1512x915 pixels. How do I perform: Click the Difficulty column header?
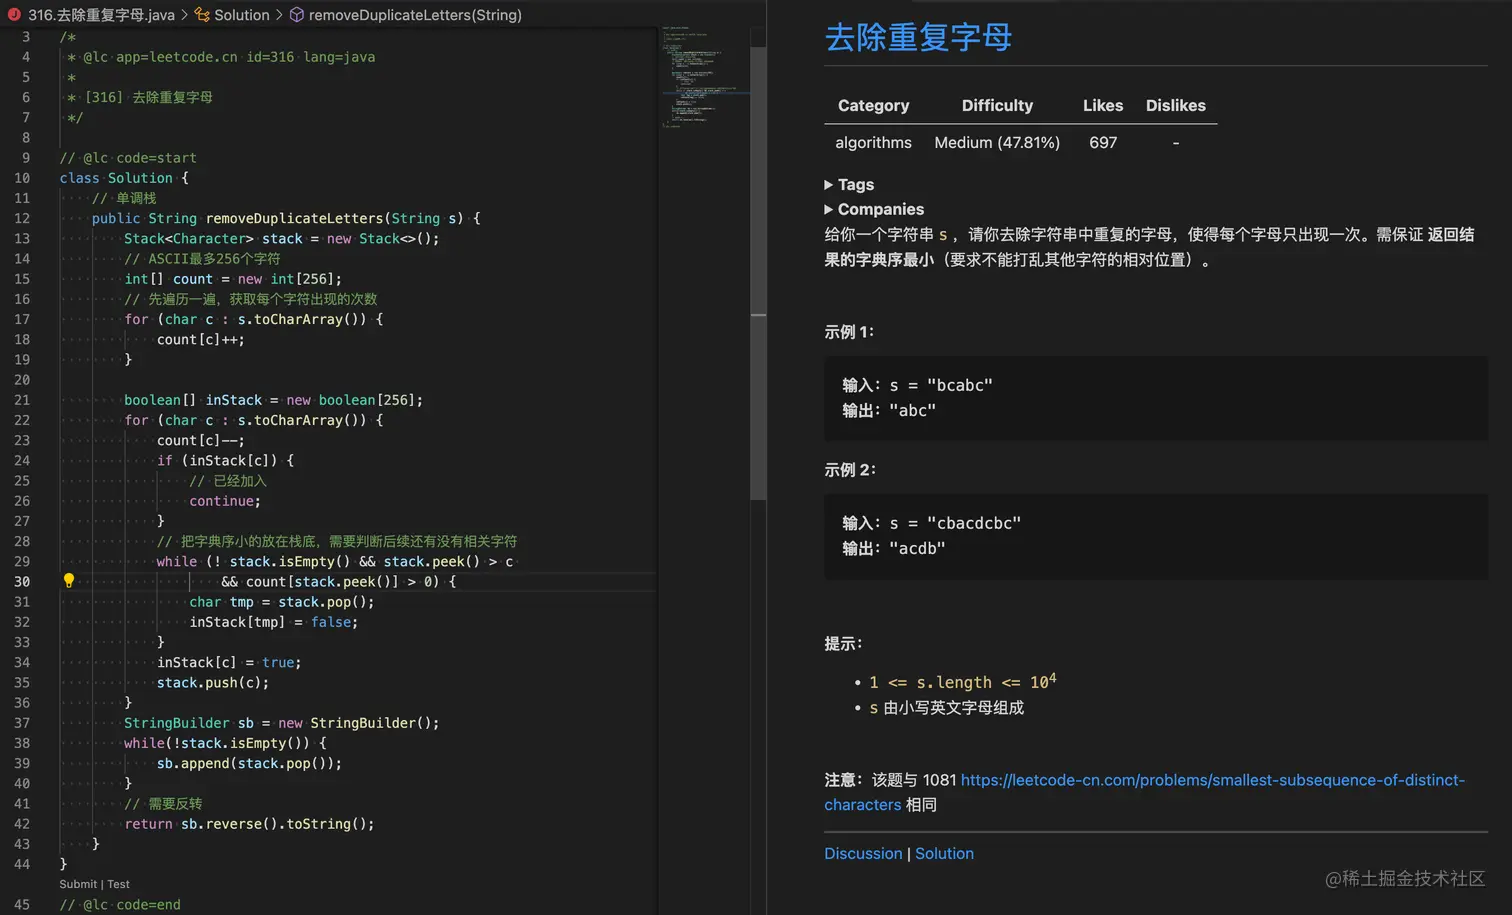[x=997, y=105]
